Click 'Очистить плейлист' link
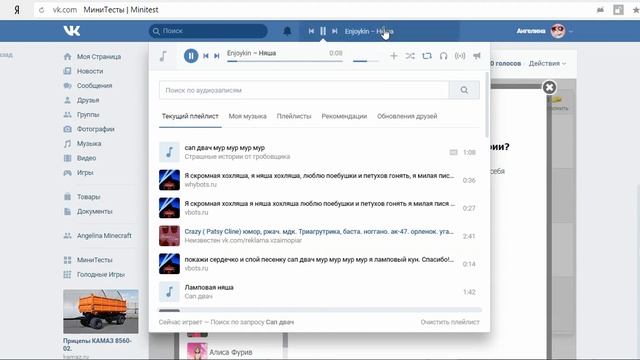 pyautogui.click(x=450, y=322)
